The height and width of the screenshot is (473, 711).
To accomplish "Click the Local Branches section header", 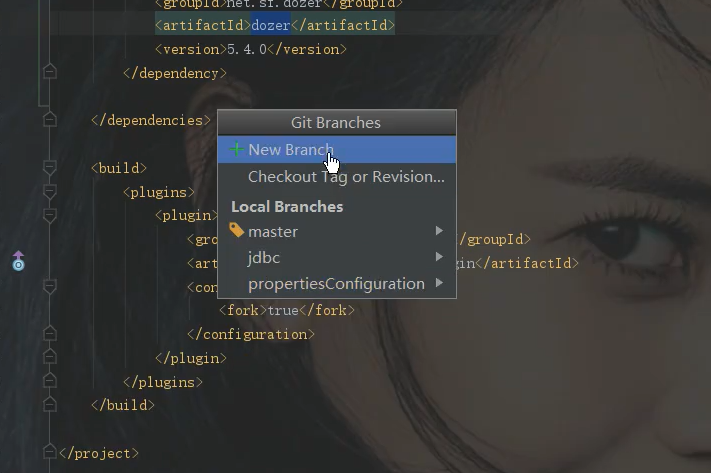I will [287, 207].
